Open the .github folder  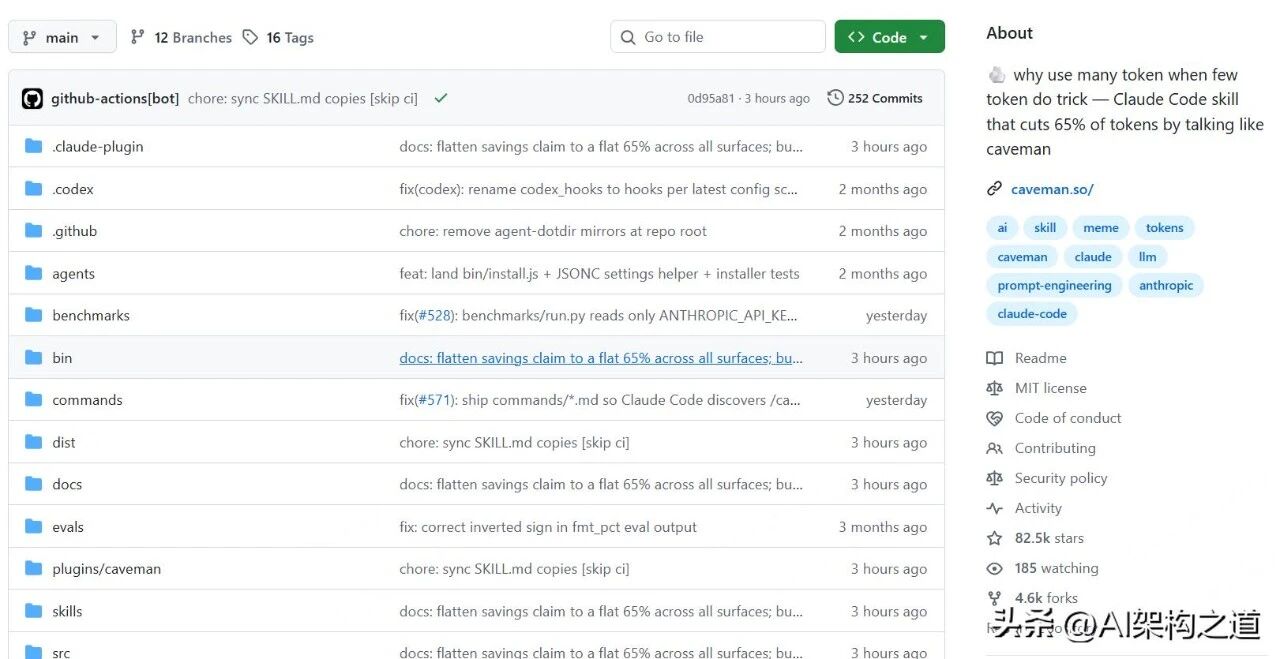click(75, 231)
